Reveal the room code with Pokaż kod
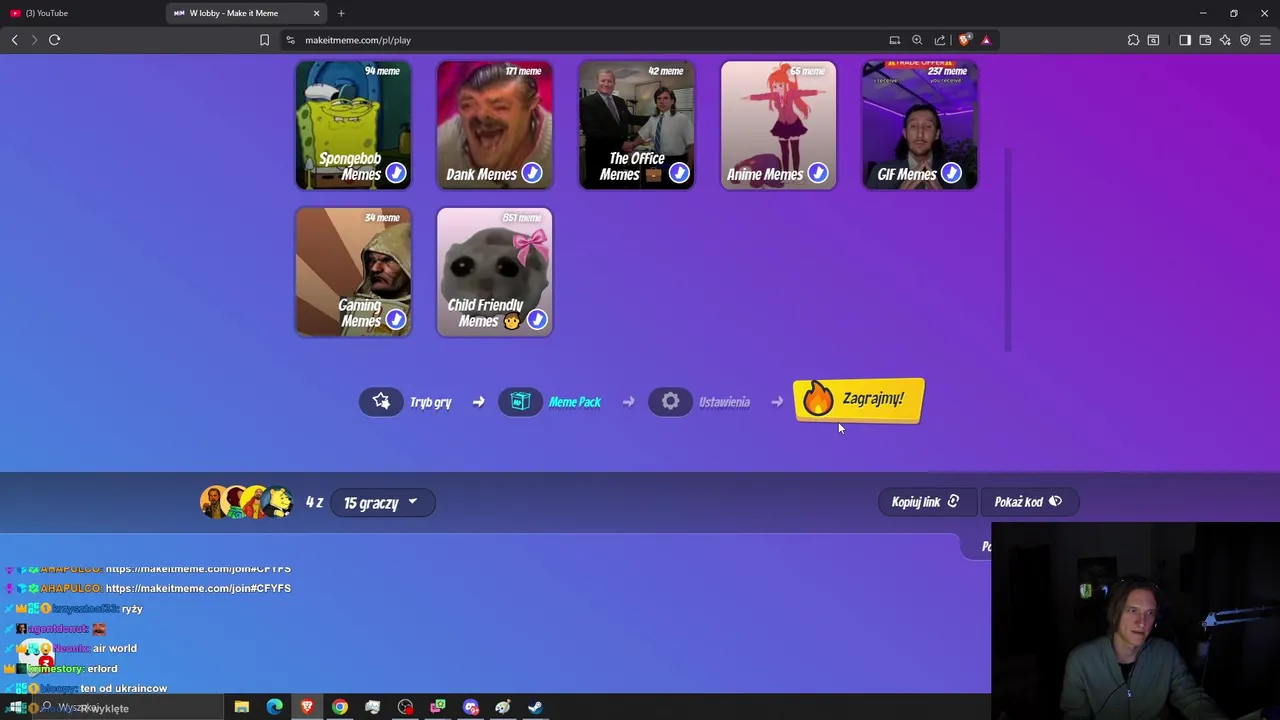This screenshot has width=1280, height=720. (1028, 502)
